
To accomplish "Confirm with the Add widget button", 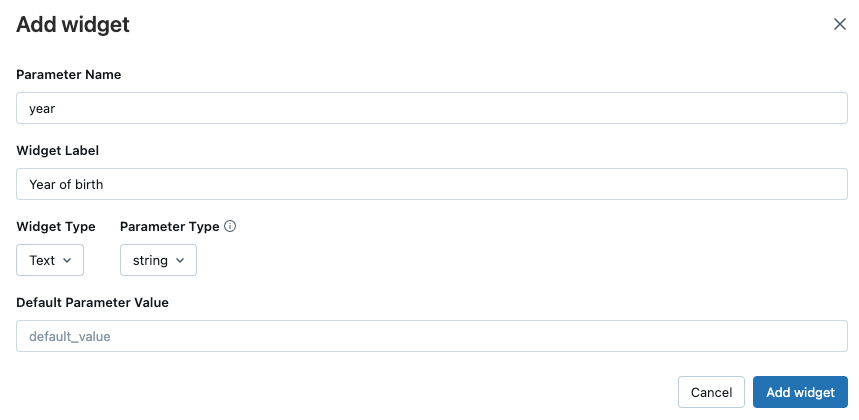I will [x=800, y=392].
